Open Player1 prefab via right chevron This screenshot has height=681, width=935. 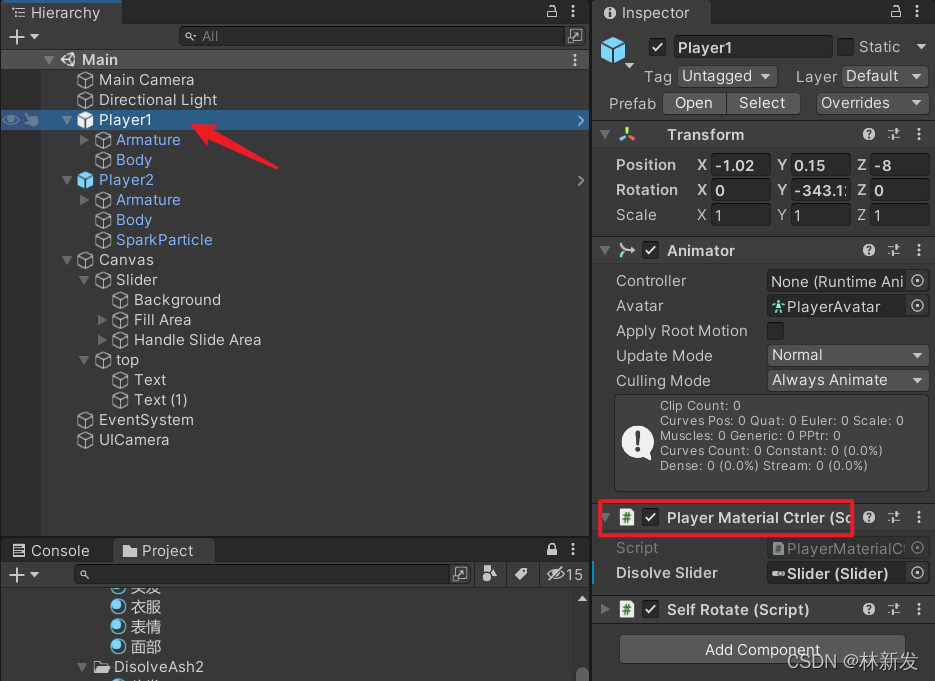[581, 120]
